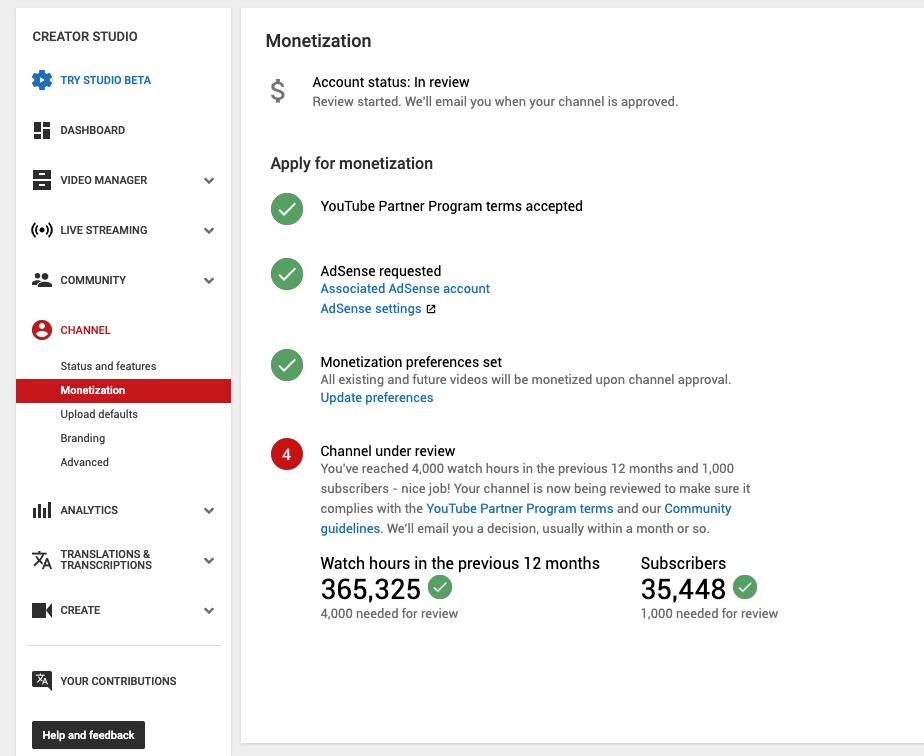Screen dimensions: 924x756
Task: Click the green check beside Monetization preferences set
Action: point(287,365)
